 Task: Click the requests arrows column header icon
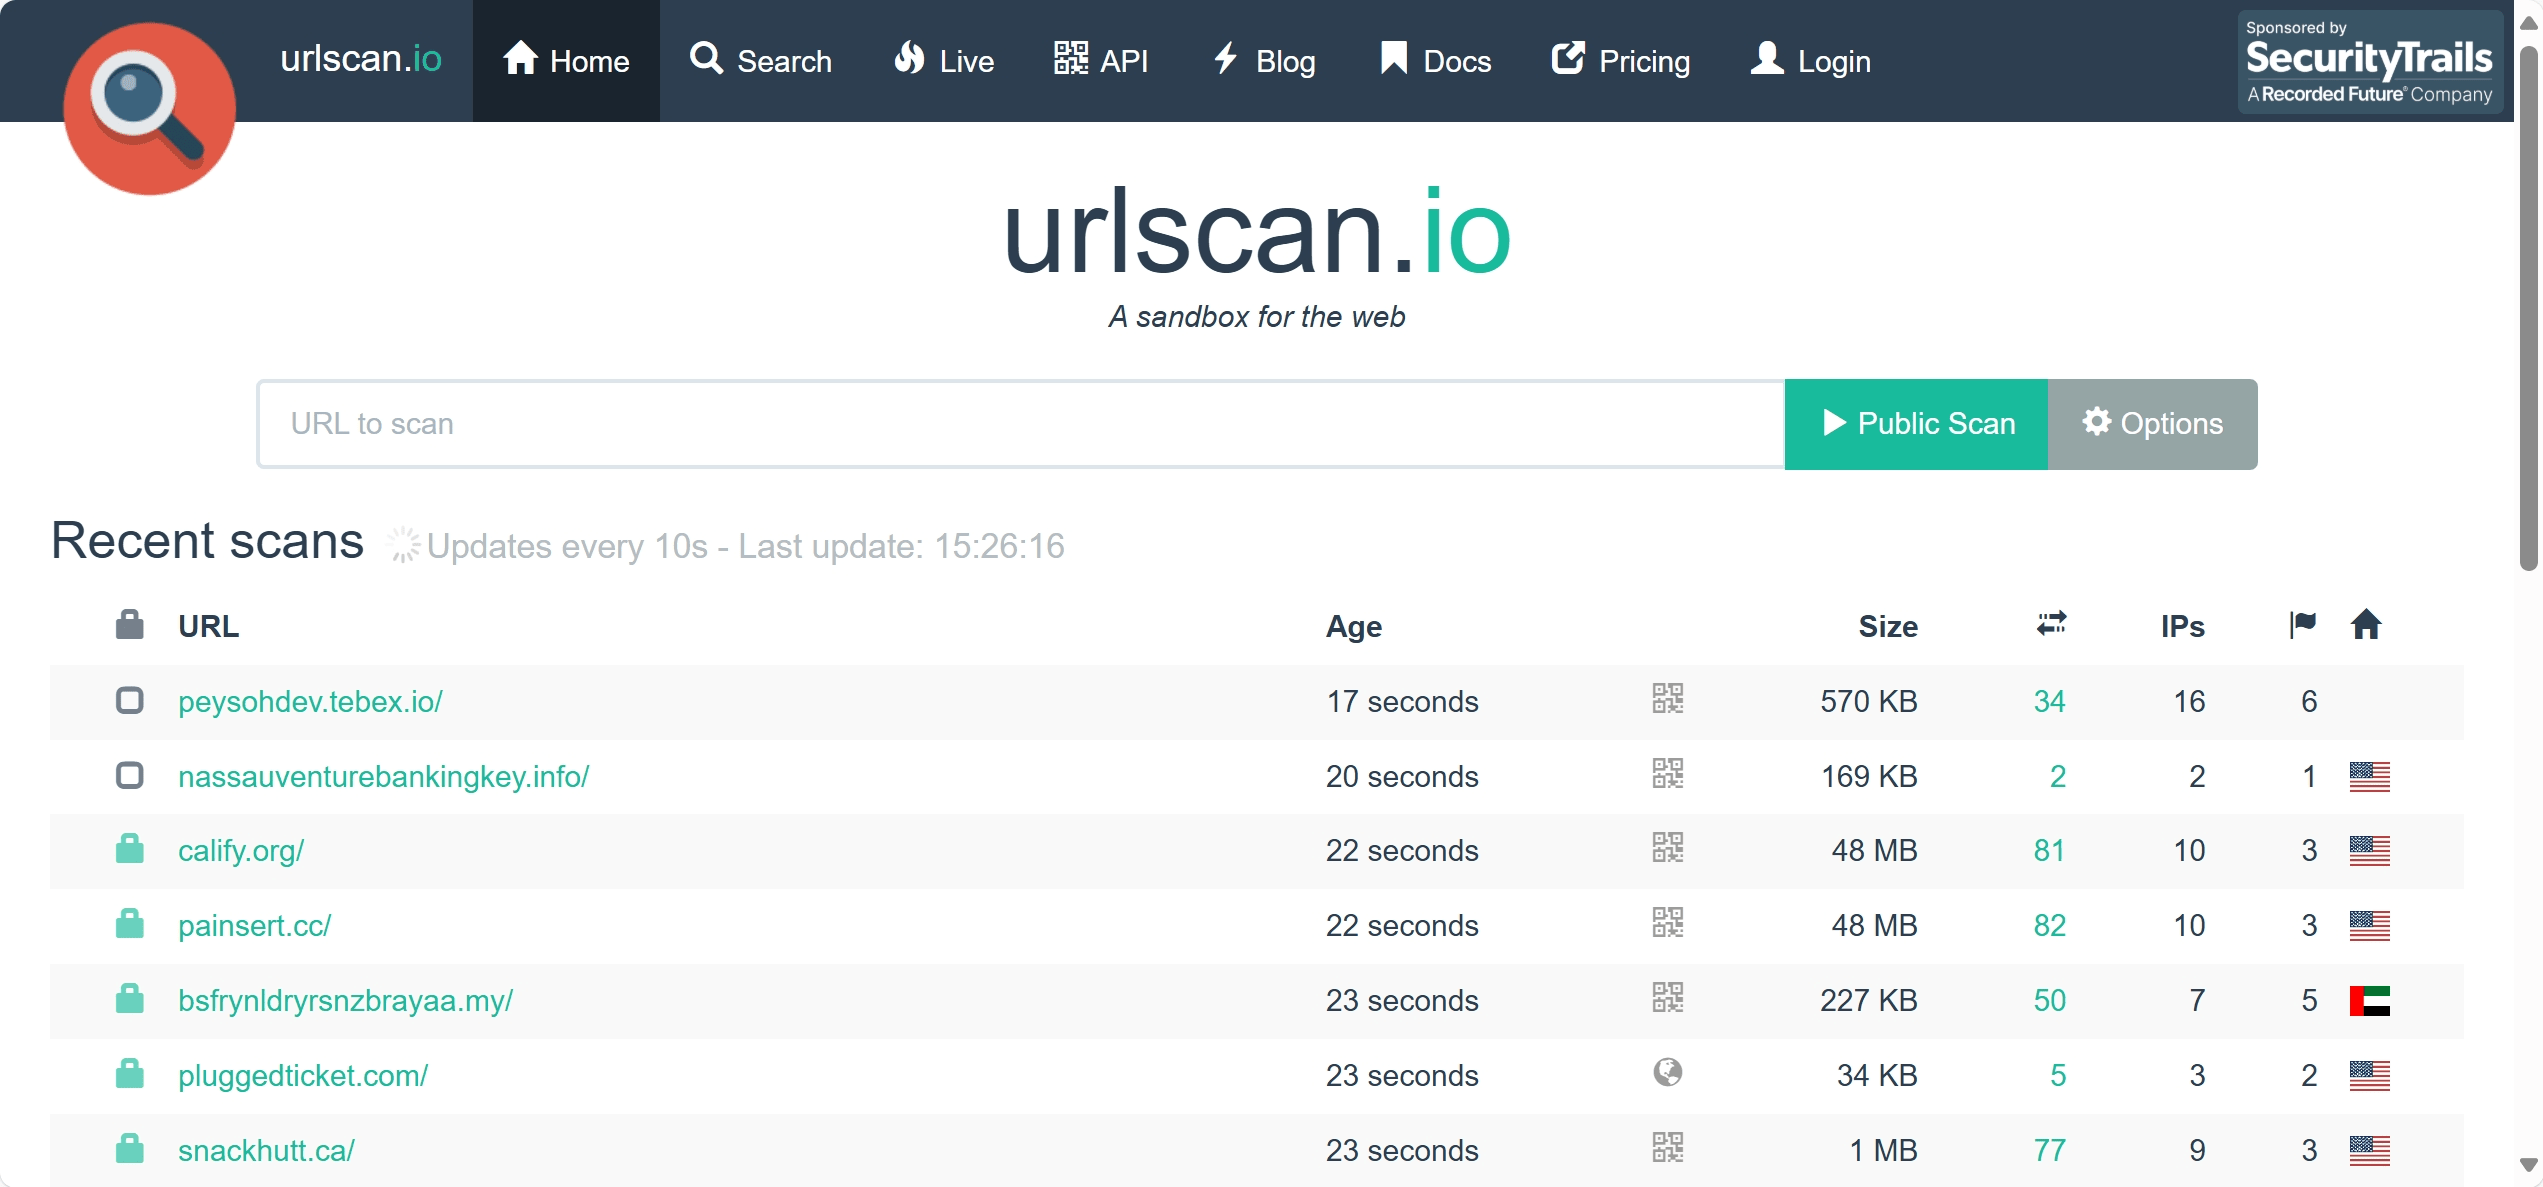point(2051,624)
